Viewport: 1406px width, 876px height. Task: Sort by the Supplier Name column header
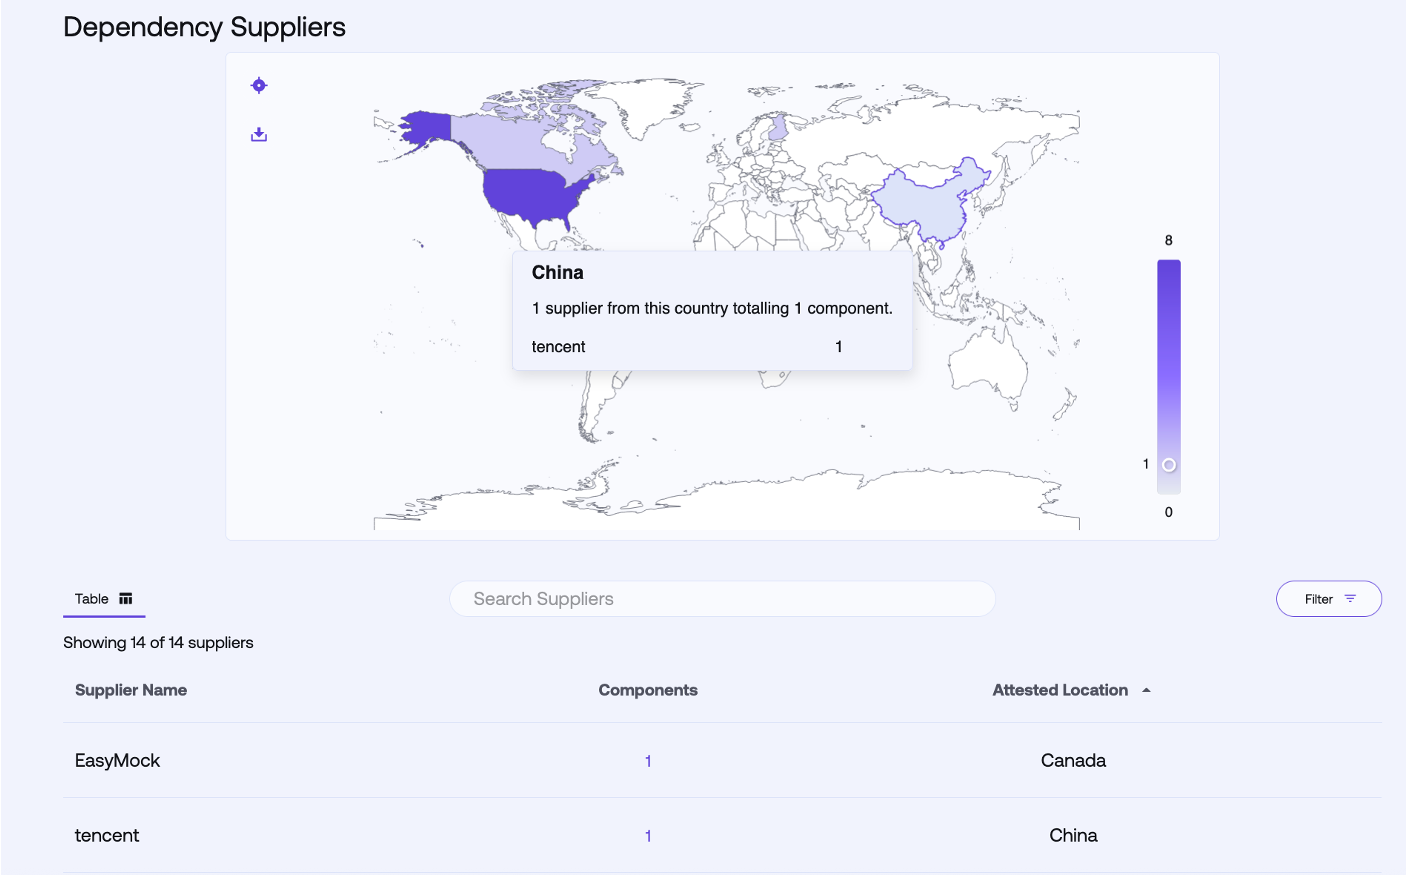[x=131, y=690]
